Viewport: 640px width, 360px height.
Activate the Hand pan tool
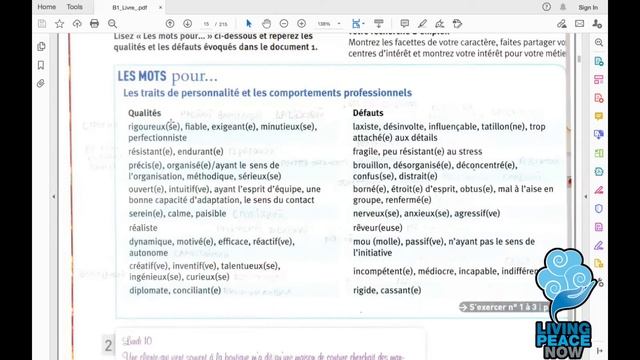pos(267,24)
